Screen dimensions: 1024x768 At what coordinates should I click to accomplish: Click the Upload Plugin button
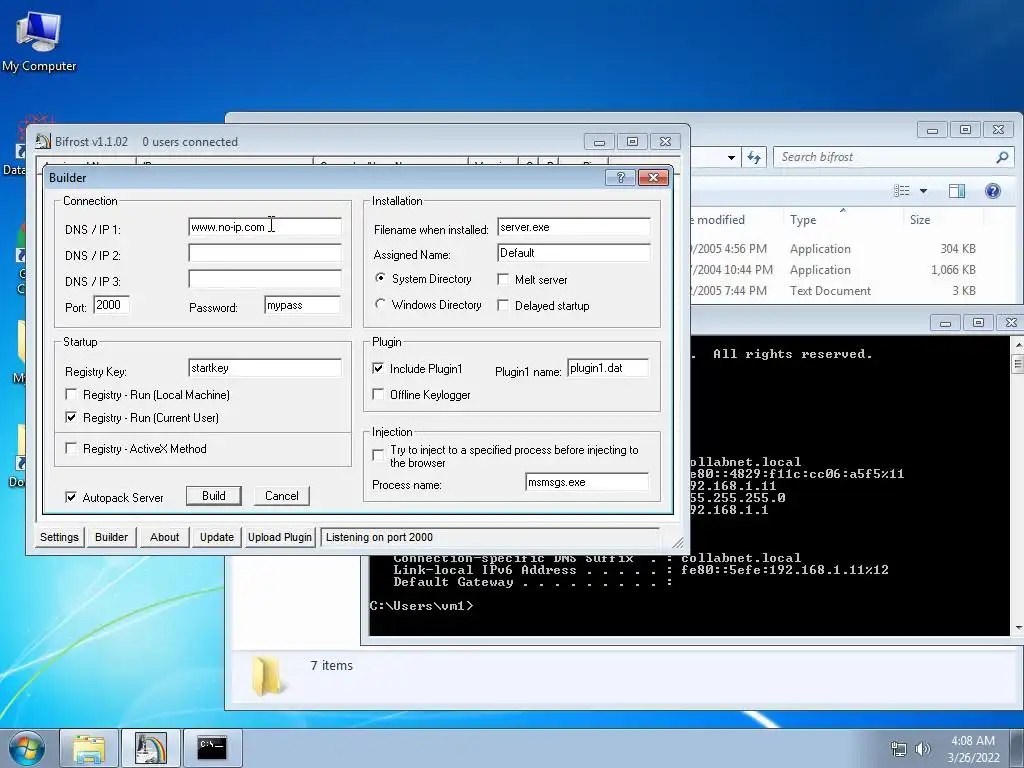pos(280,537)
